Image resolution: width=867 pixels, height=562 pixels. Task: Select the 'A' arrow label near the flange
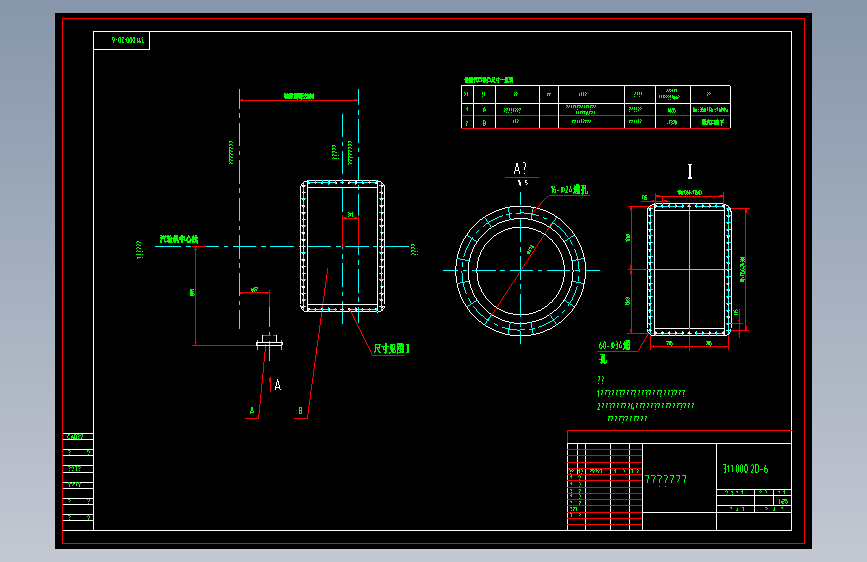click(278, 385)
